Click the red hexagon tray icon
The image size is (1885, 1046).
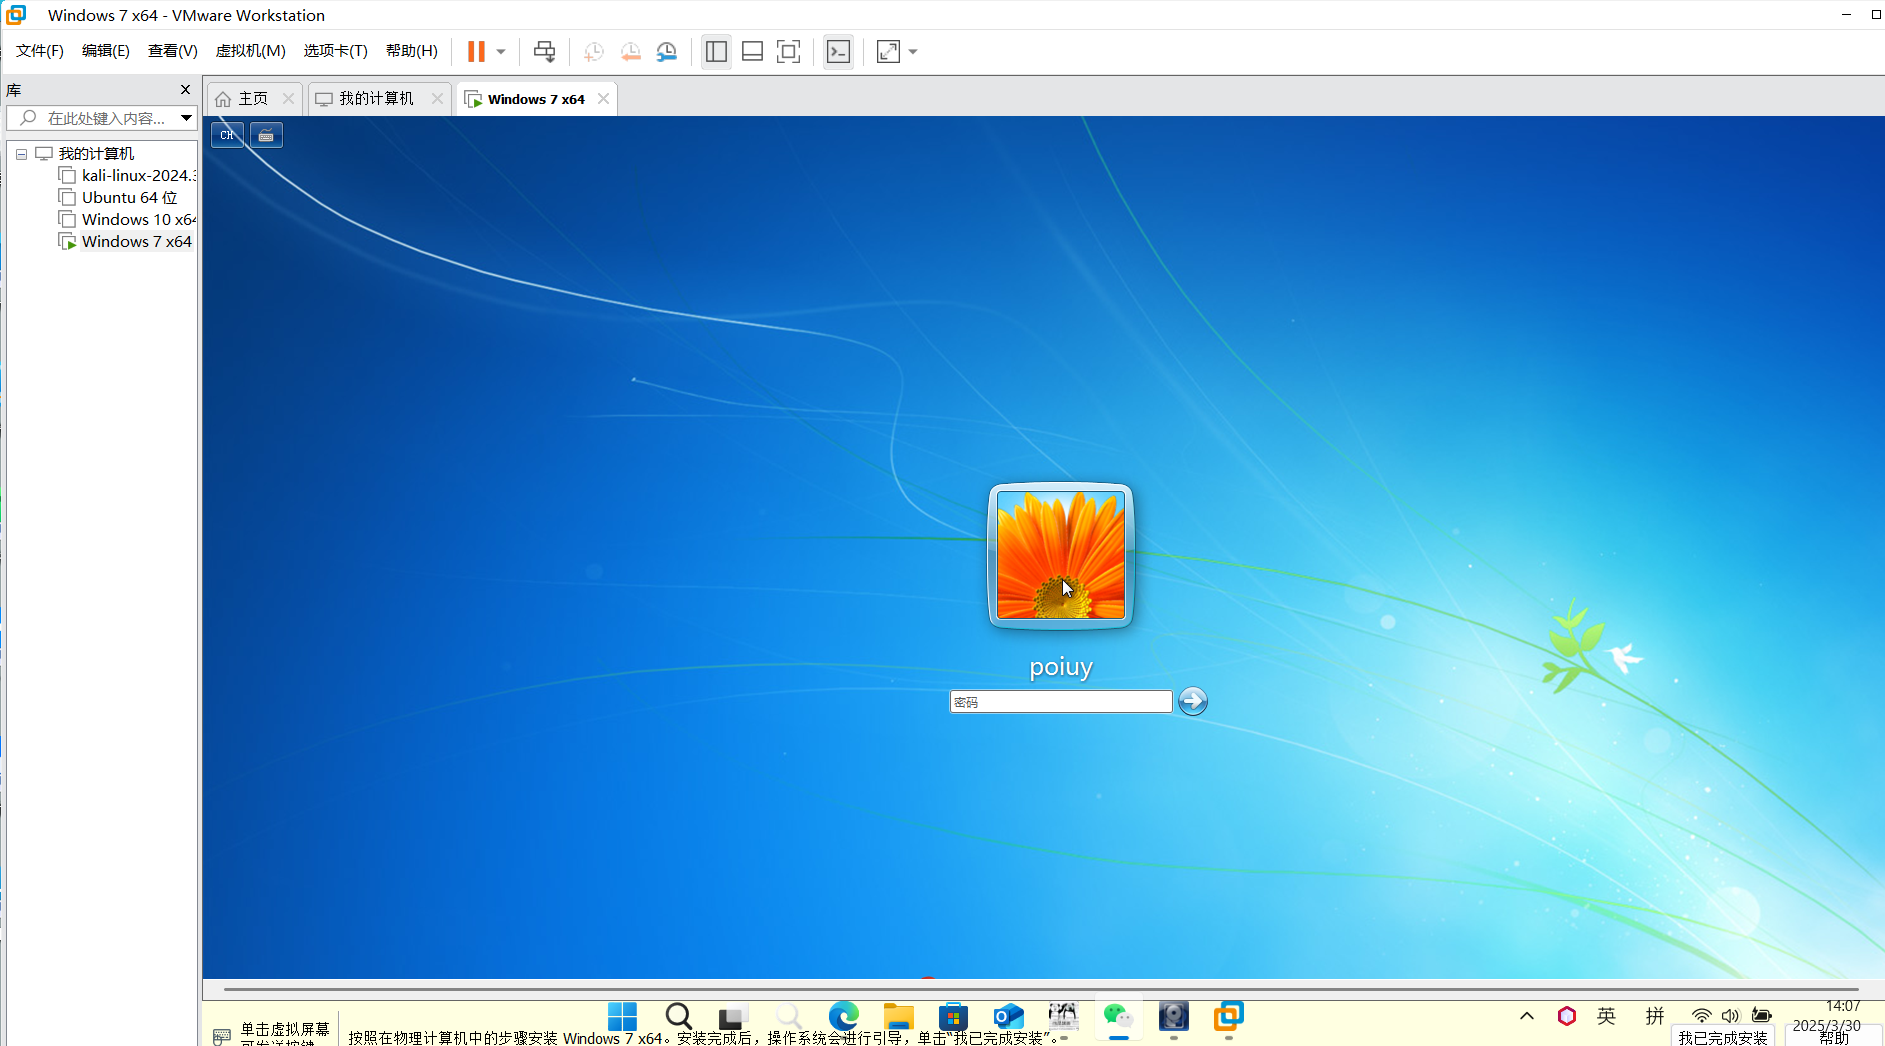pyautogui.click(x=1567, y=1016)
